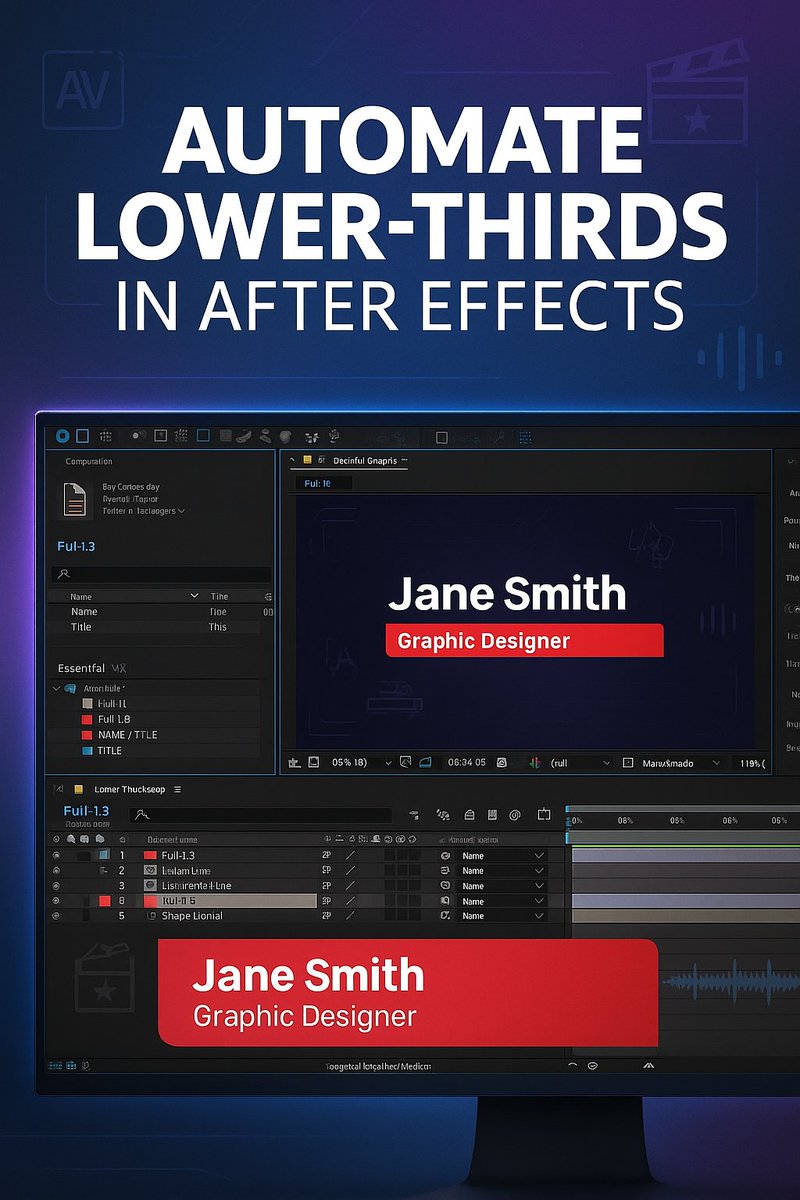The height and width of the screenshot is (1200, 800).
Task: Click the red swatch next to Full 1.B
Action: click(x=87, y=719)
